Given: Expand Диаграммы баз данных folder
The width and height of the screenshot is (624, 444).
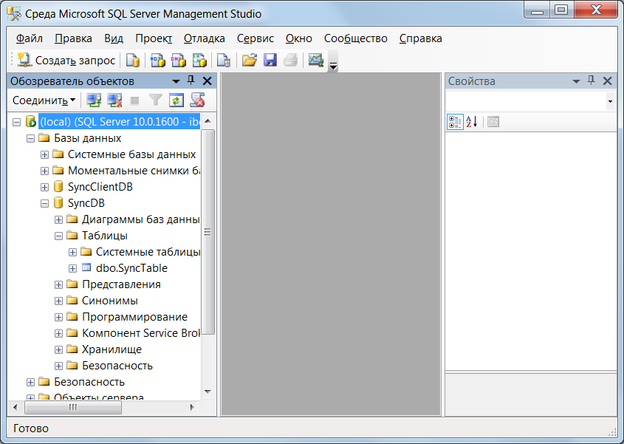Looking at the screenshot, I should [x=58, y=220].
